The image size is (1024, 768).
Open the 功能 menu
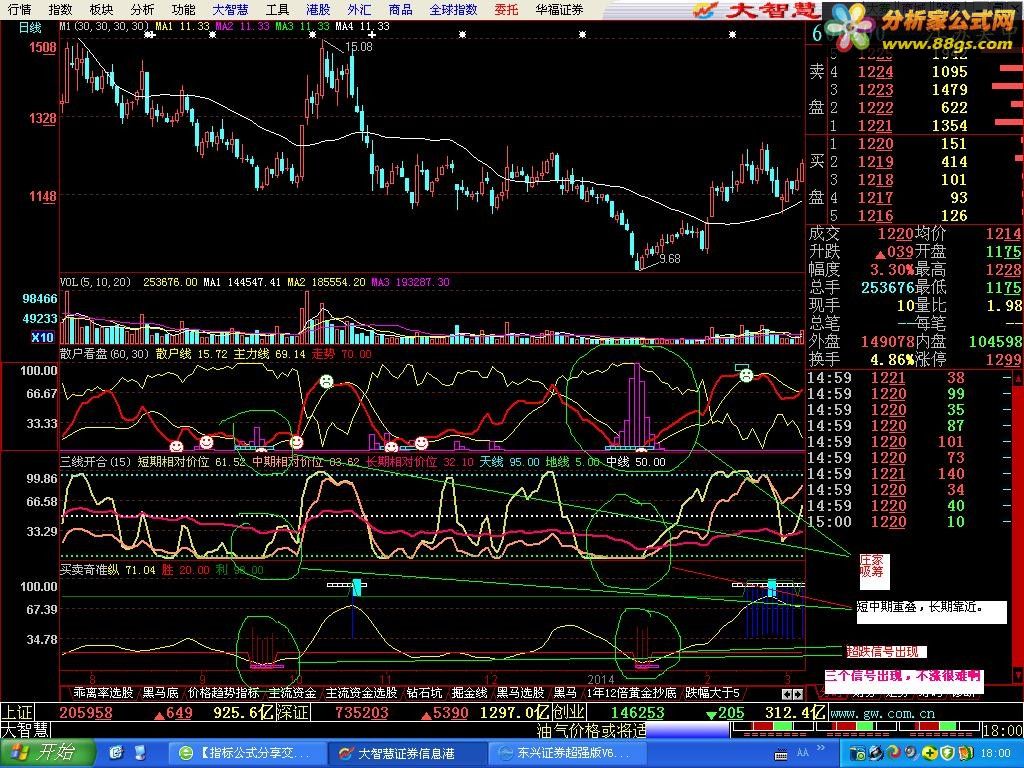(184, 9)
